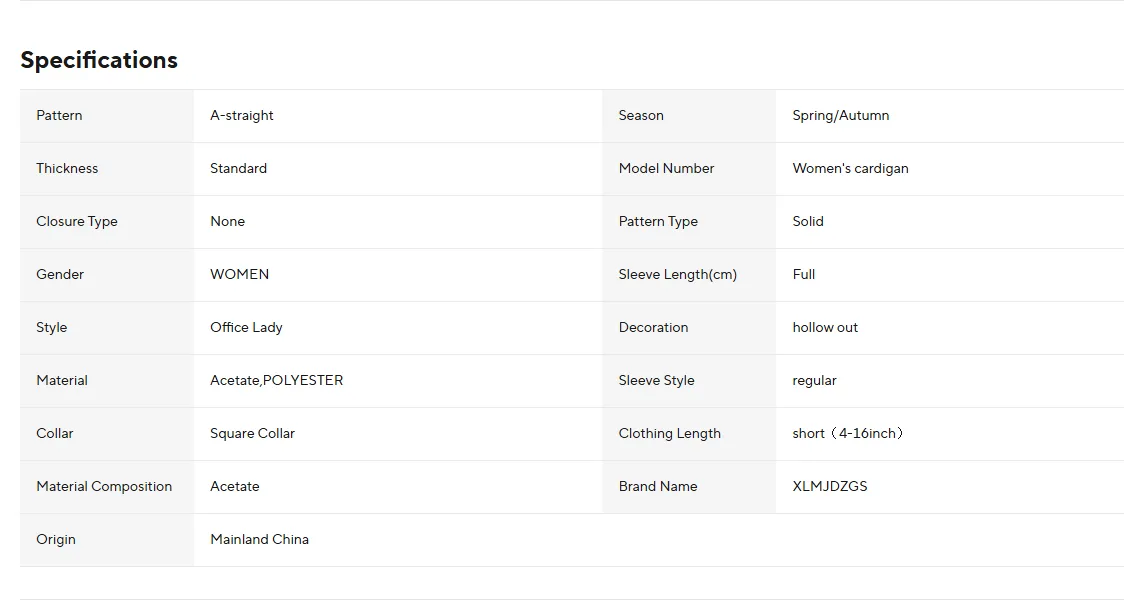The width and height of the screenshot is (1124, 602).
Task: Select the WOMEN gender value
Action: tap(239, 274)
